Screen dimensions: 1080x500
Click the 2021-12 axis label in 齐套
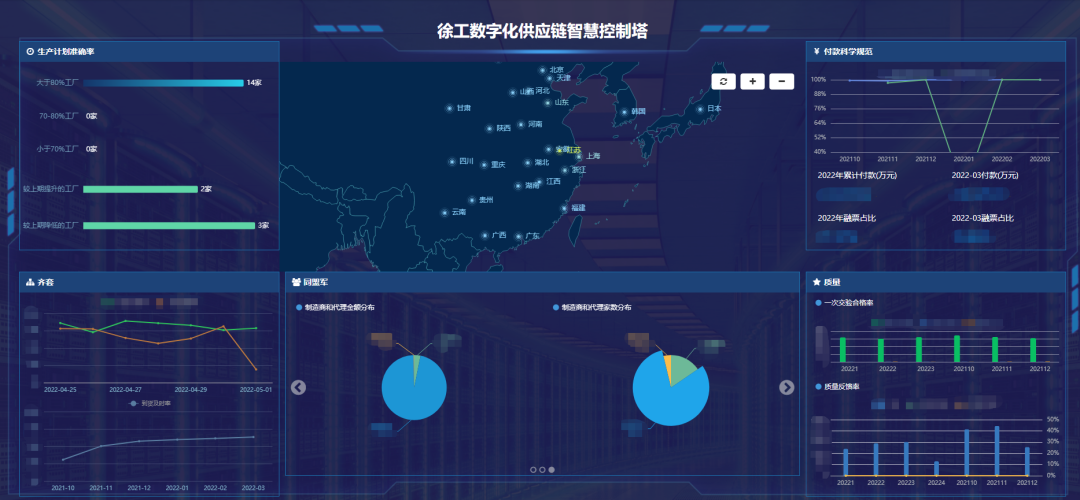click(x=138, y=488)
